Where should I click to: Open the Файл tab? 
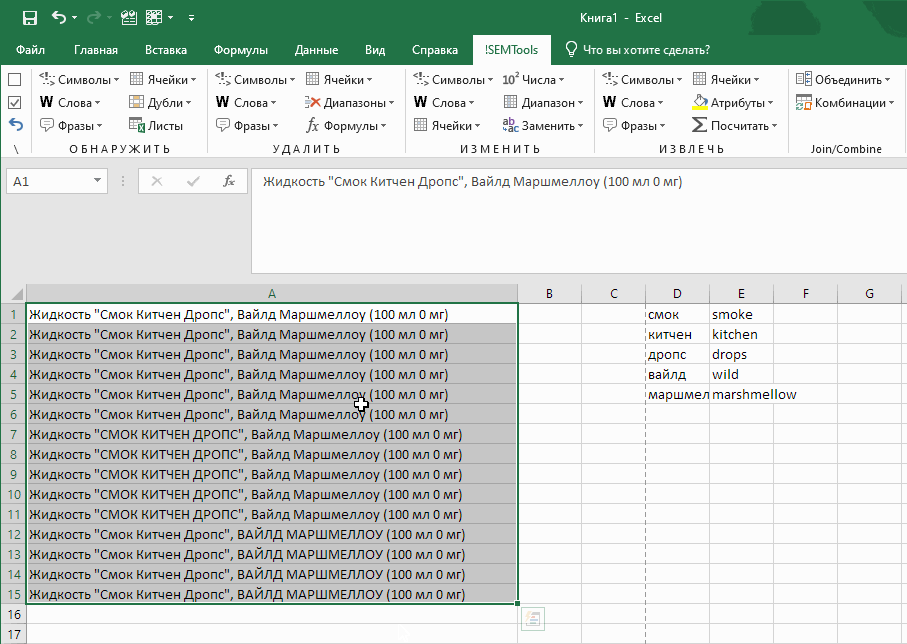pos(30,50)
